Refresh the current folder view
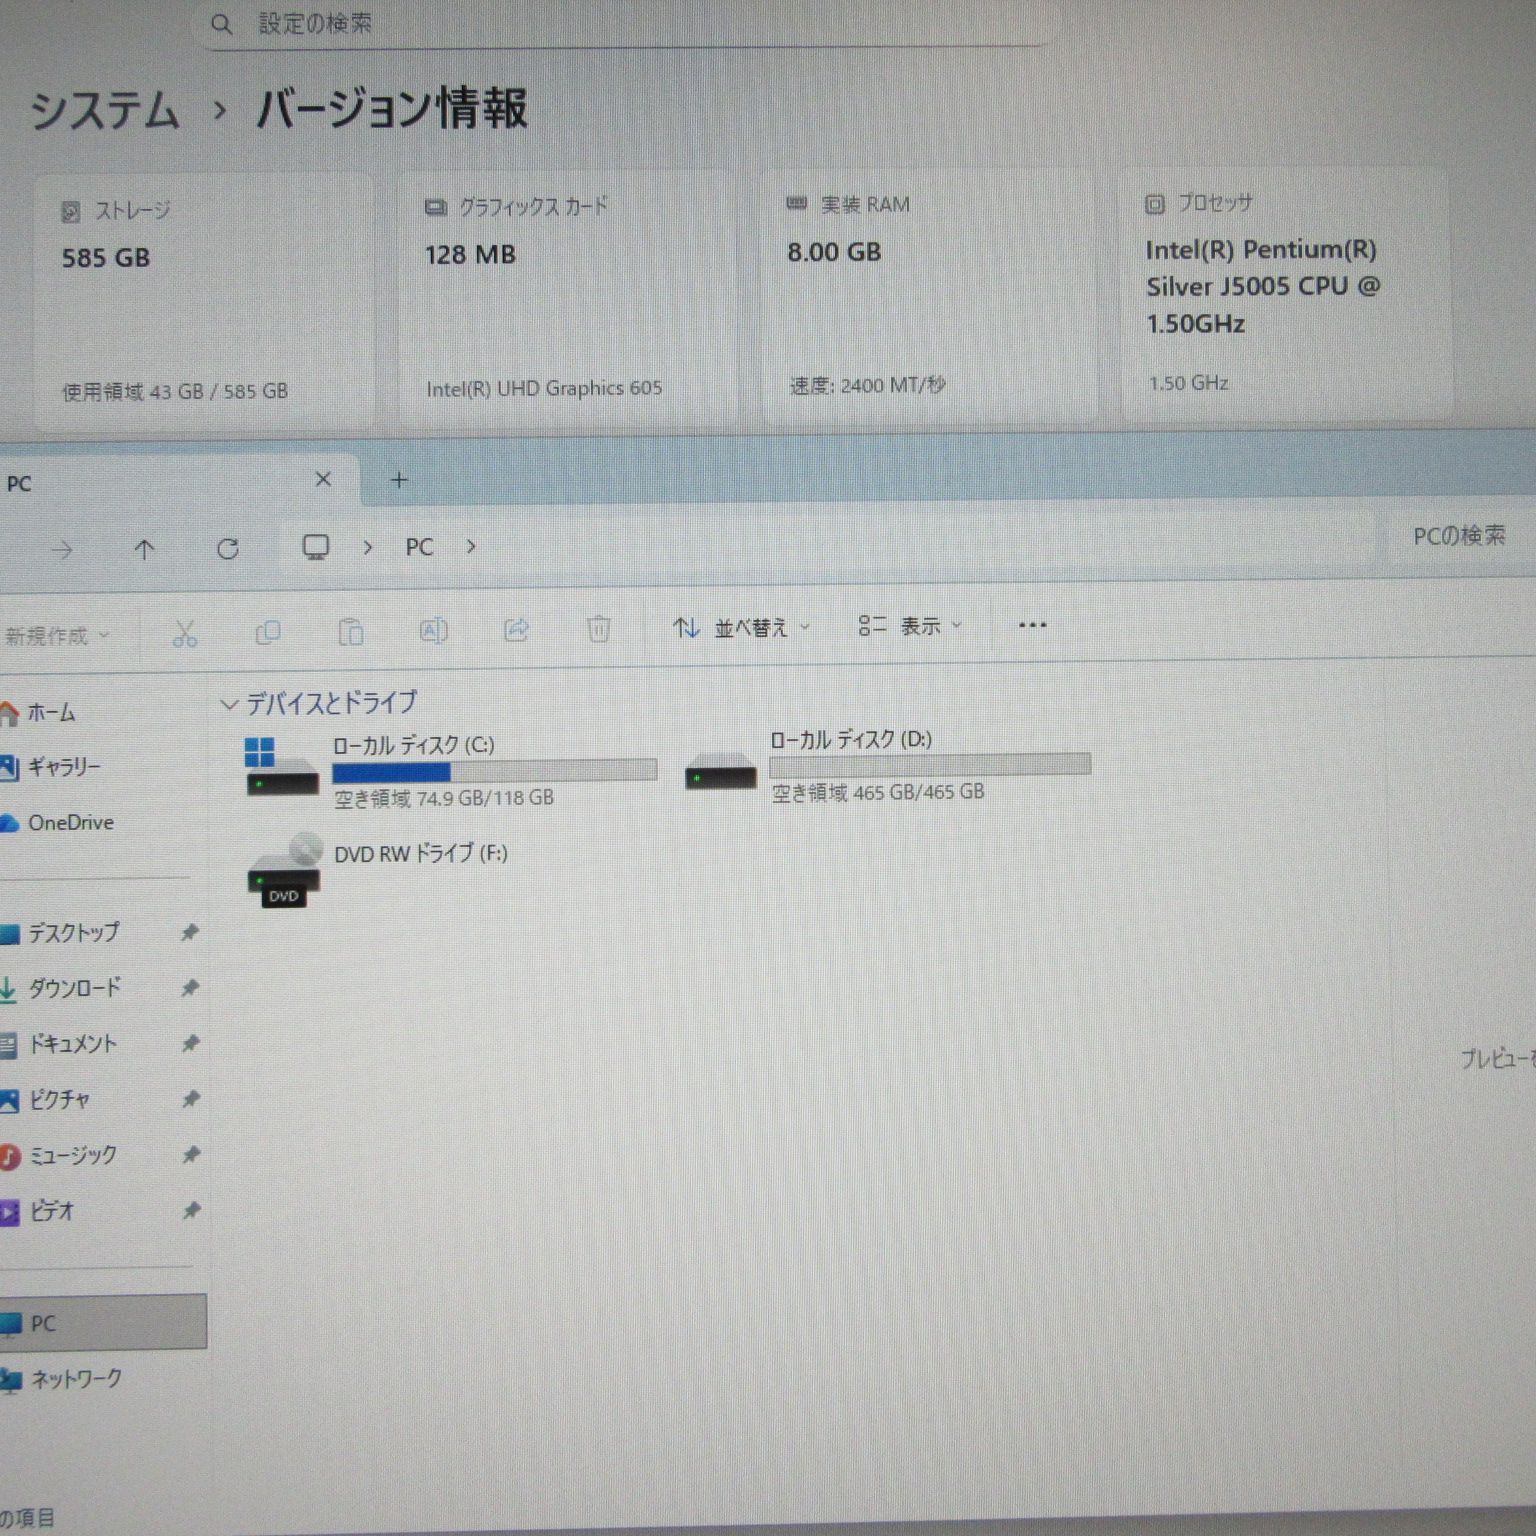1536x1536 pixels. (x=229, y=548)
